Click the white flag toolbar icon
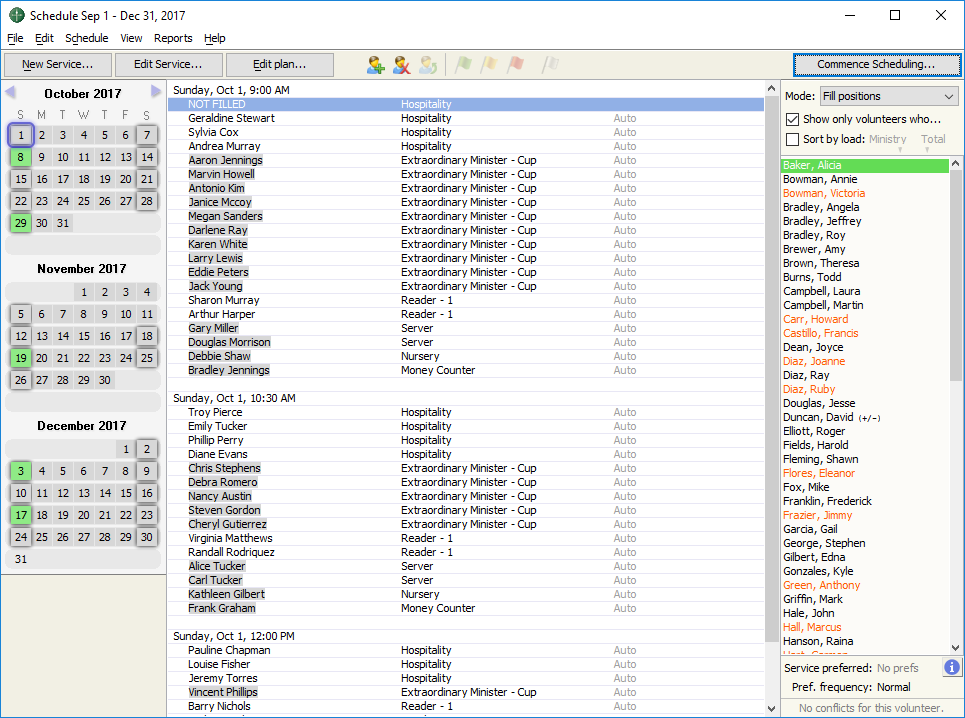 pyautogui.click(x=550, y=65)
